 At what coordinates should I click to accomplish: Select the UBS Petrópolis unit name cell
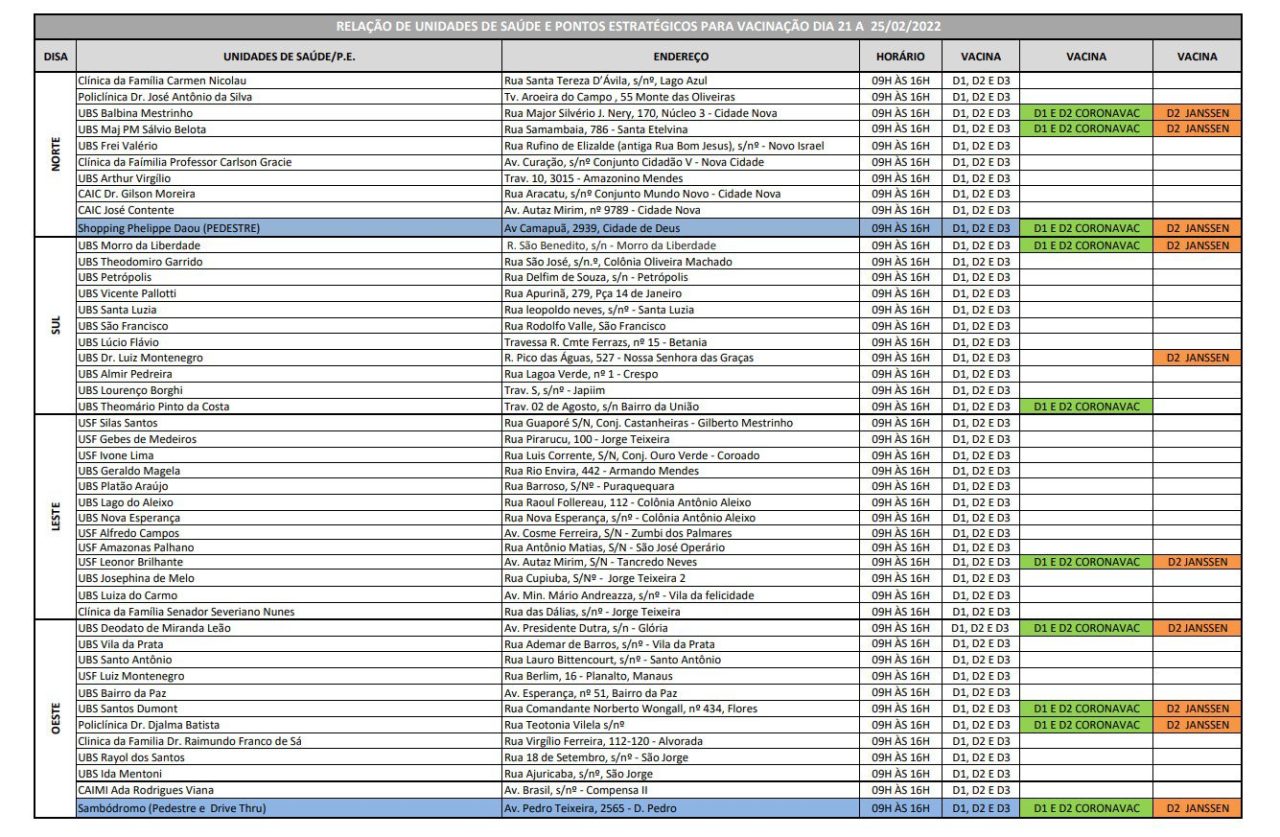(x=288, y=277)
